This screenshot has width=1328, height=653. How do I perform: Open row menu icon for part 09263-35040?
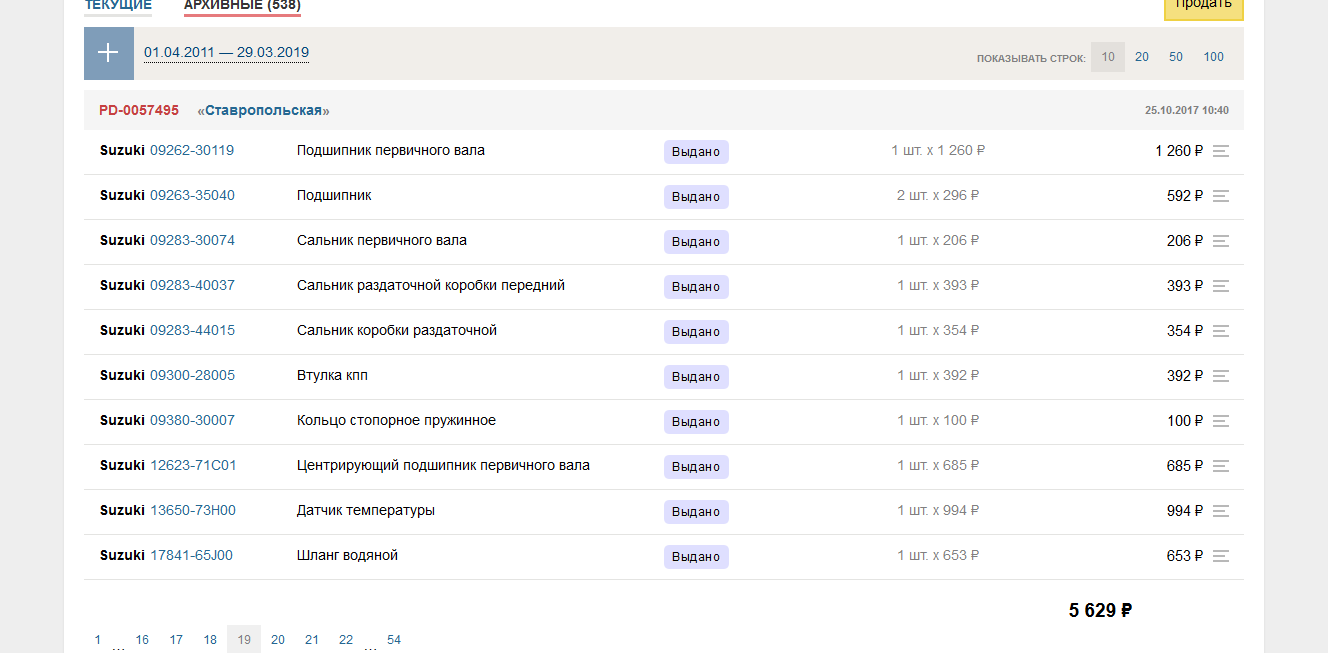pyautogui.click(x=1220, y=196)
